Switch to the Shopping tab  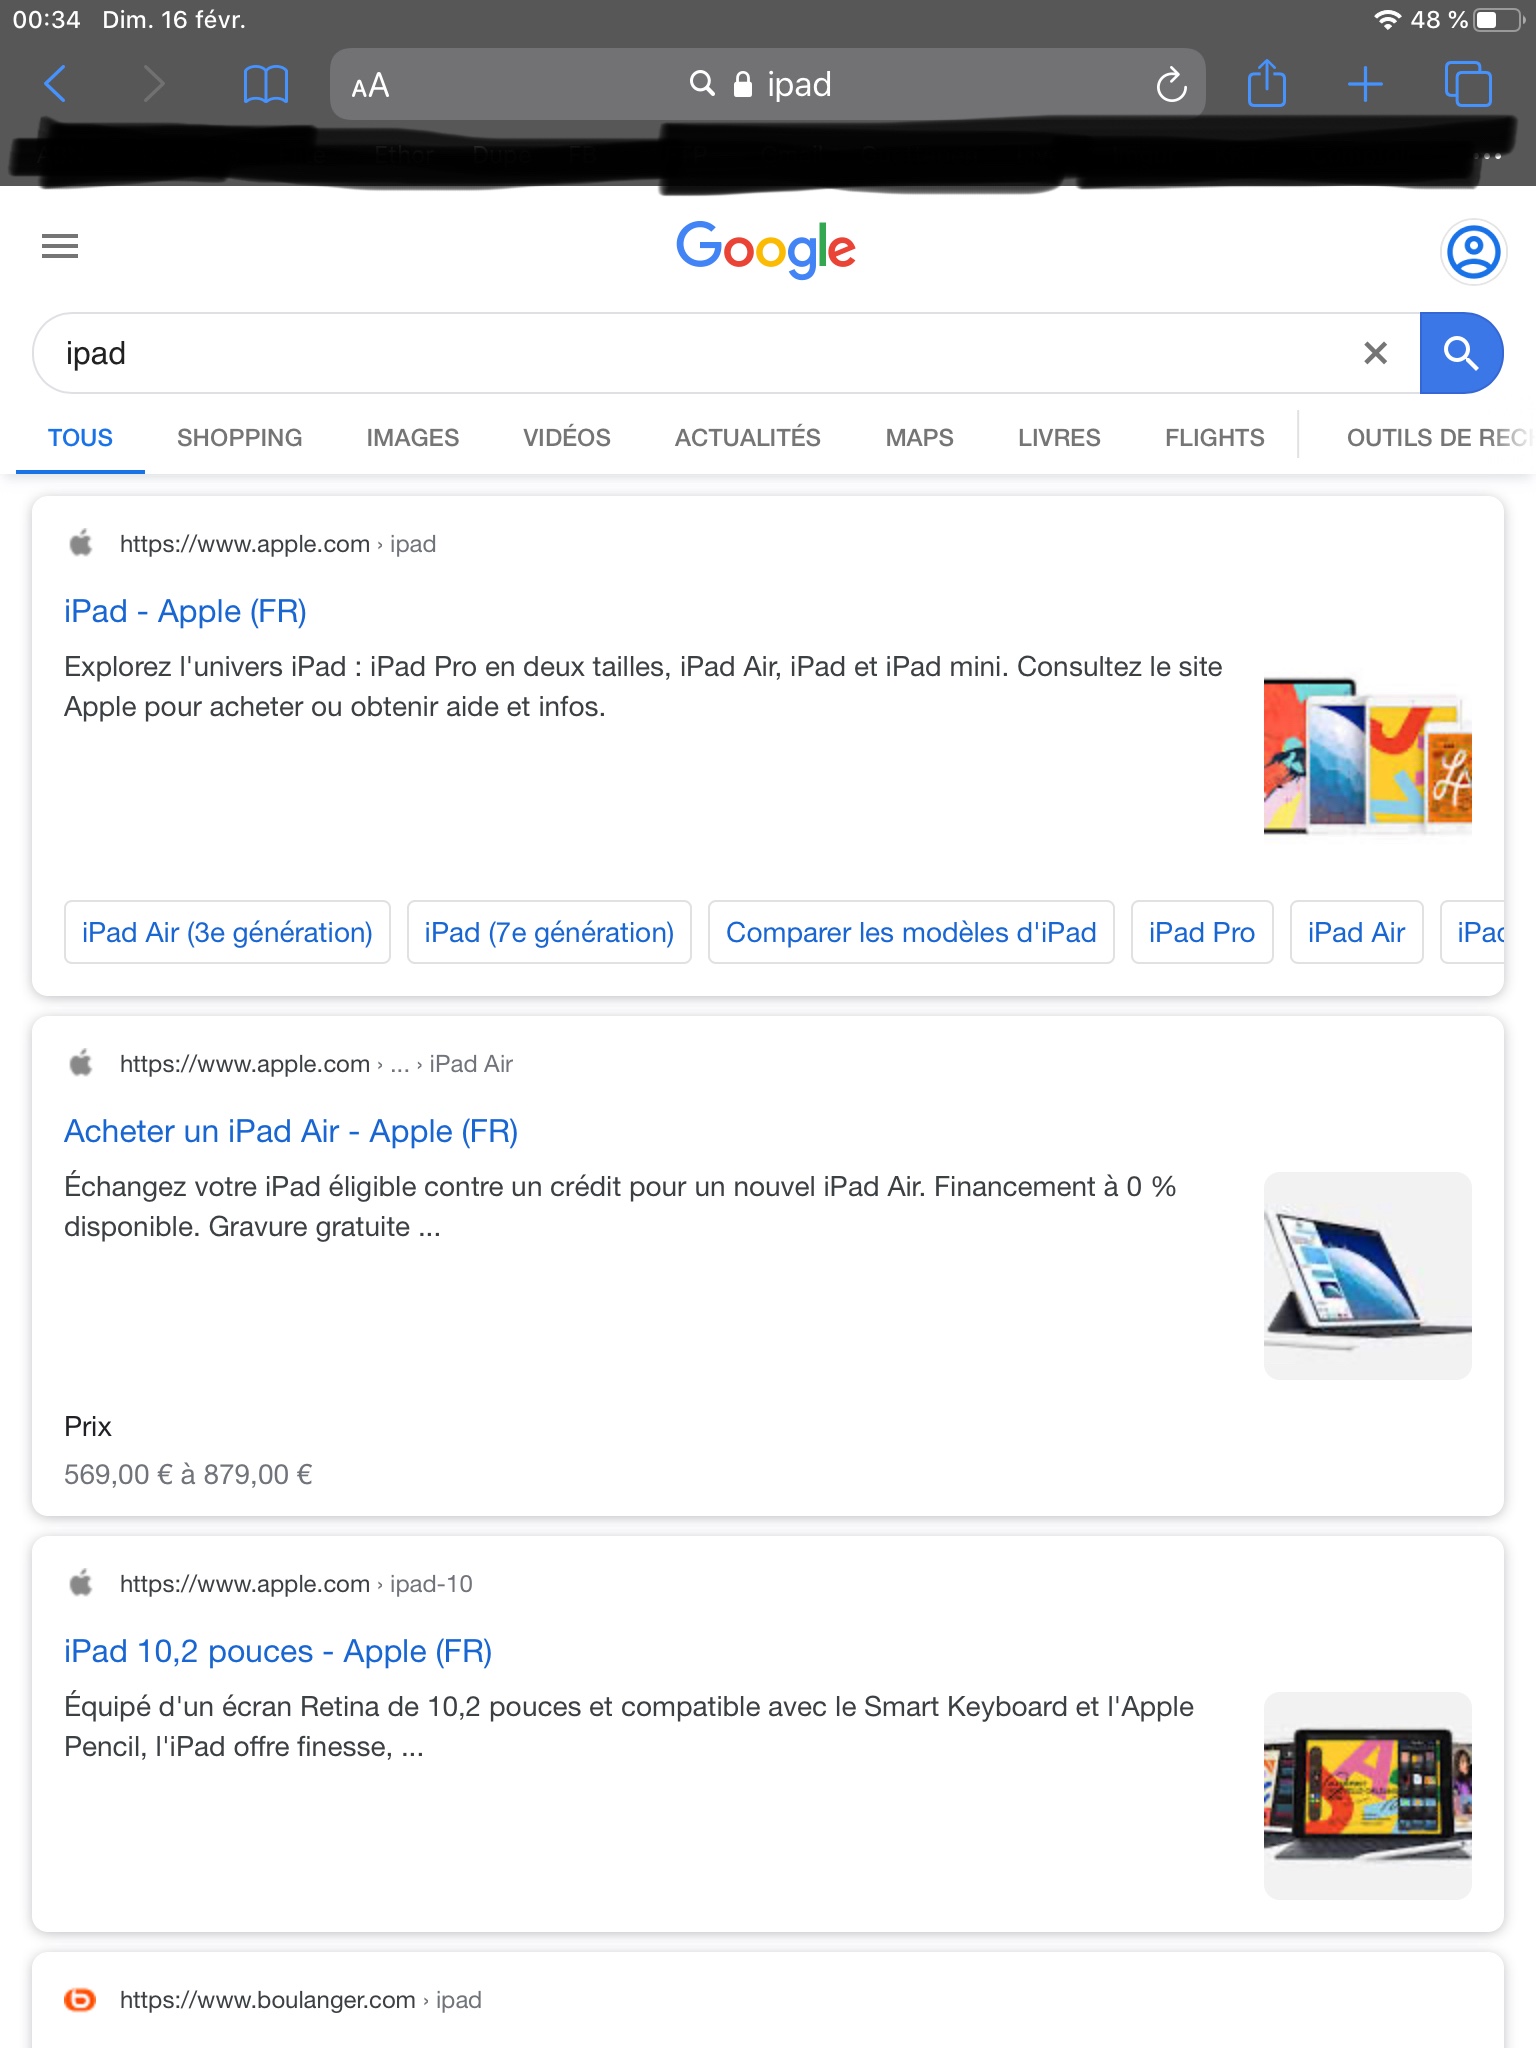tap(239, 437)
